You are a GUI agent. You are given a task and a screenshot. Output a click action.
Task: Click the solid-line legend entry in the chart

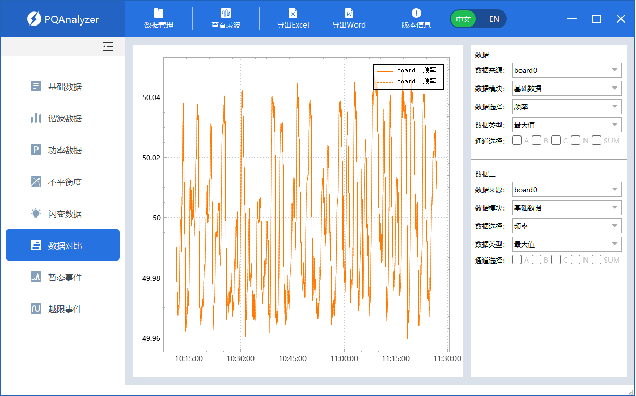coord(407,71)
